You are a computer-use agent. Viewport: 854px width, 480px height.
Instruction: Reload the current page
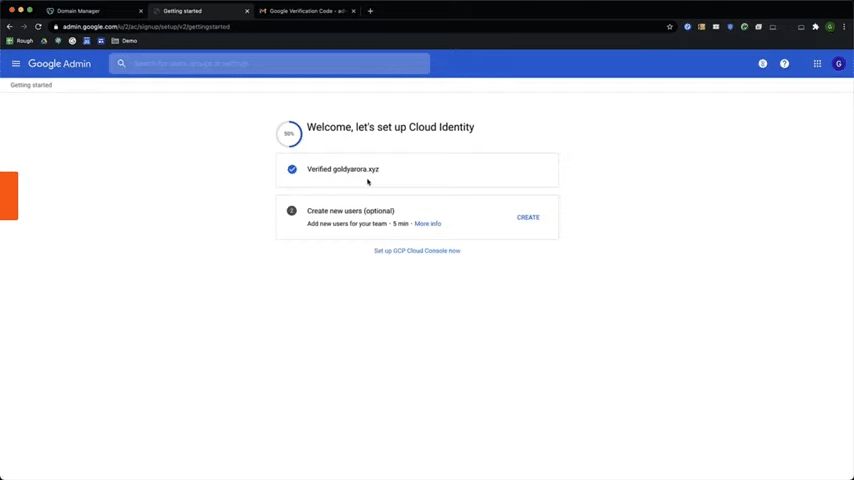[x=38, y=27]
